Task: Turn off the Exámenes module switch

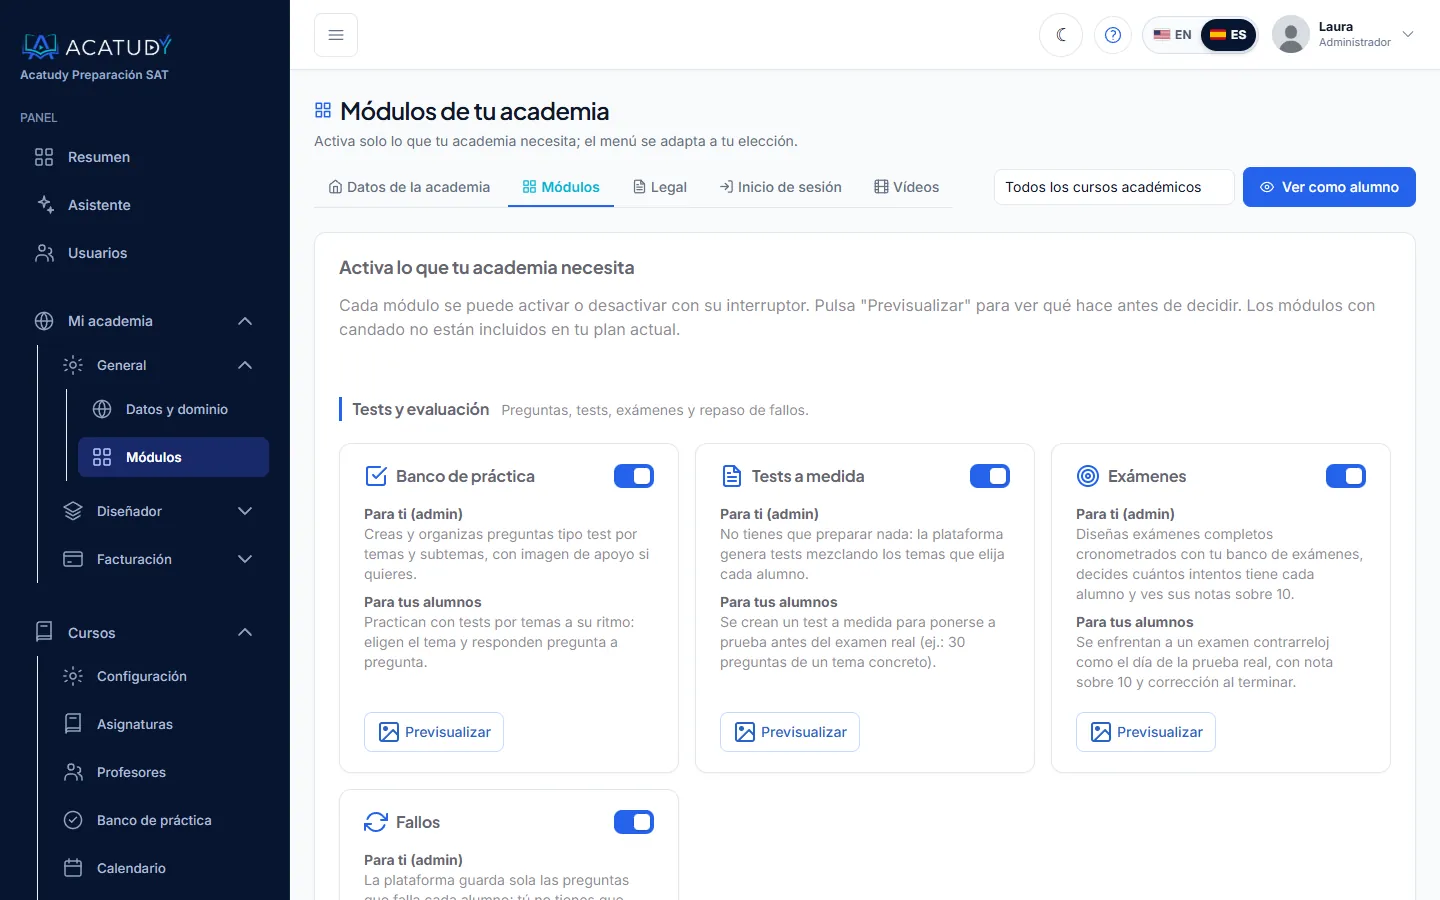Action: click(1346, 476)
